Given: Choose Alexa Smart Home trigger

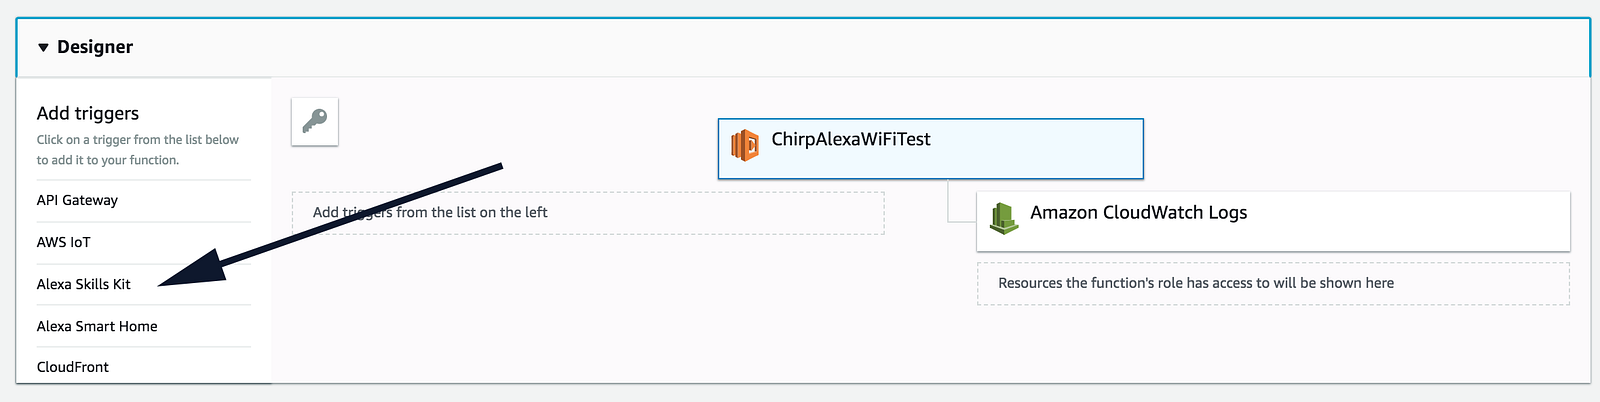Looking at the screenshot, I should pos(97,326).
